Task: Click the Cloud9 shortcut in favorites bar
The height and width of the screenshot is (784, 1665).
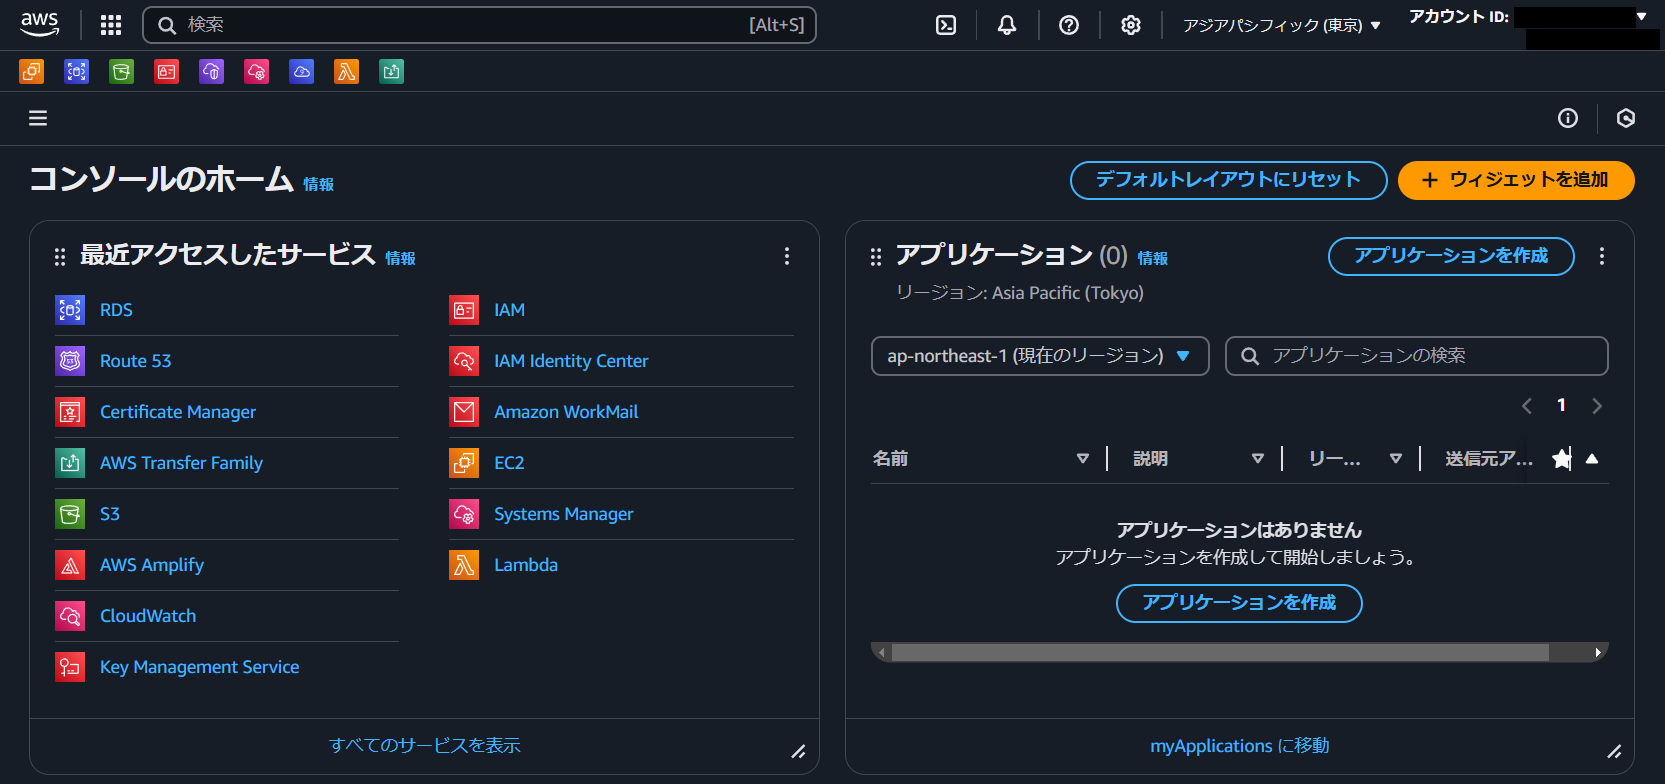Action: 302,71
